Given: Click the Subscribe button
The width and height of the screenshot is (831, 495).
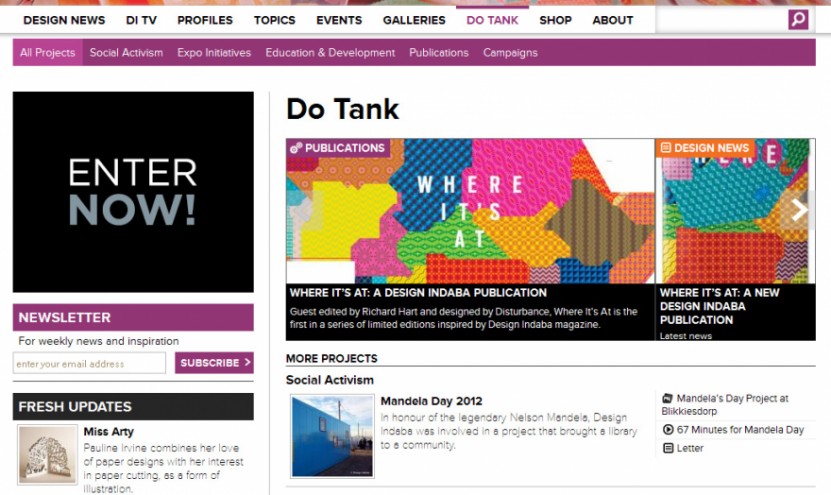Looking at the screenshot, I should tap(214, 363).
